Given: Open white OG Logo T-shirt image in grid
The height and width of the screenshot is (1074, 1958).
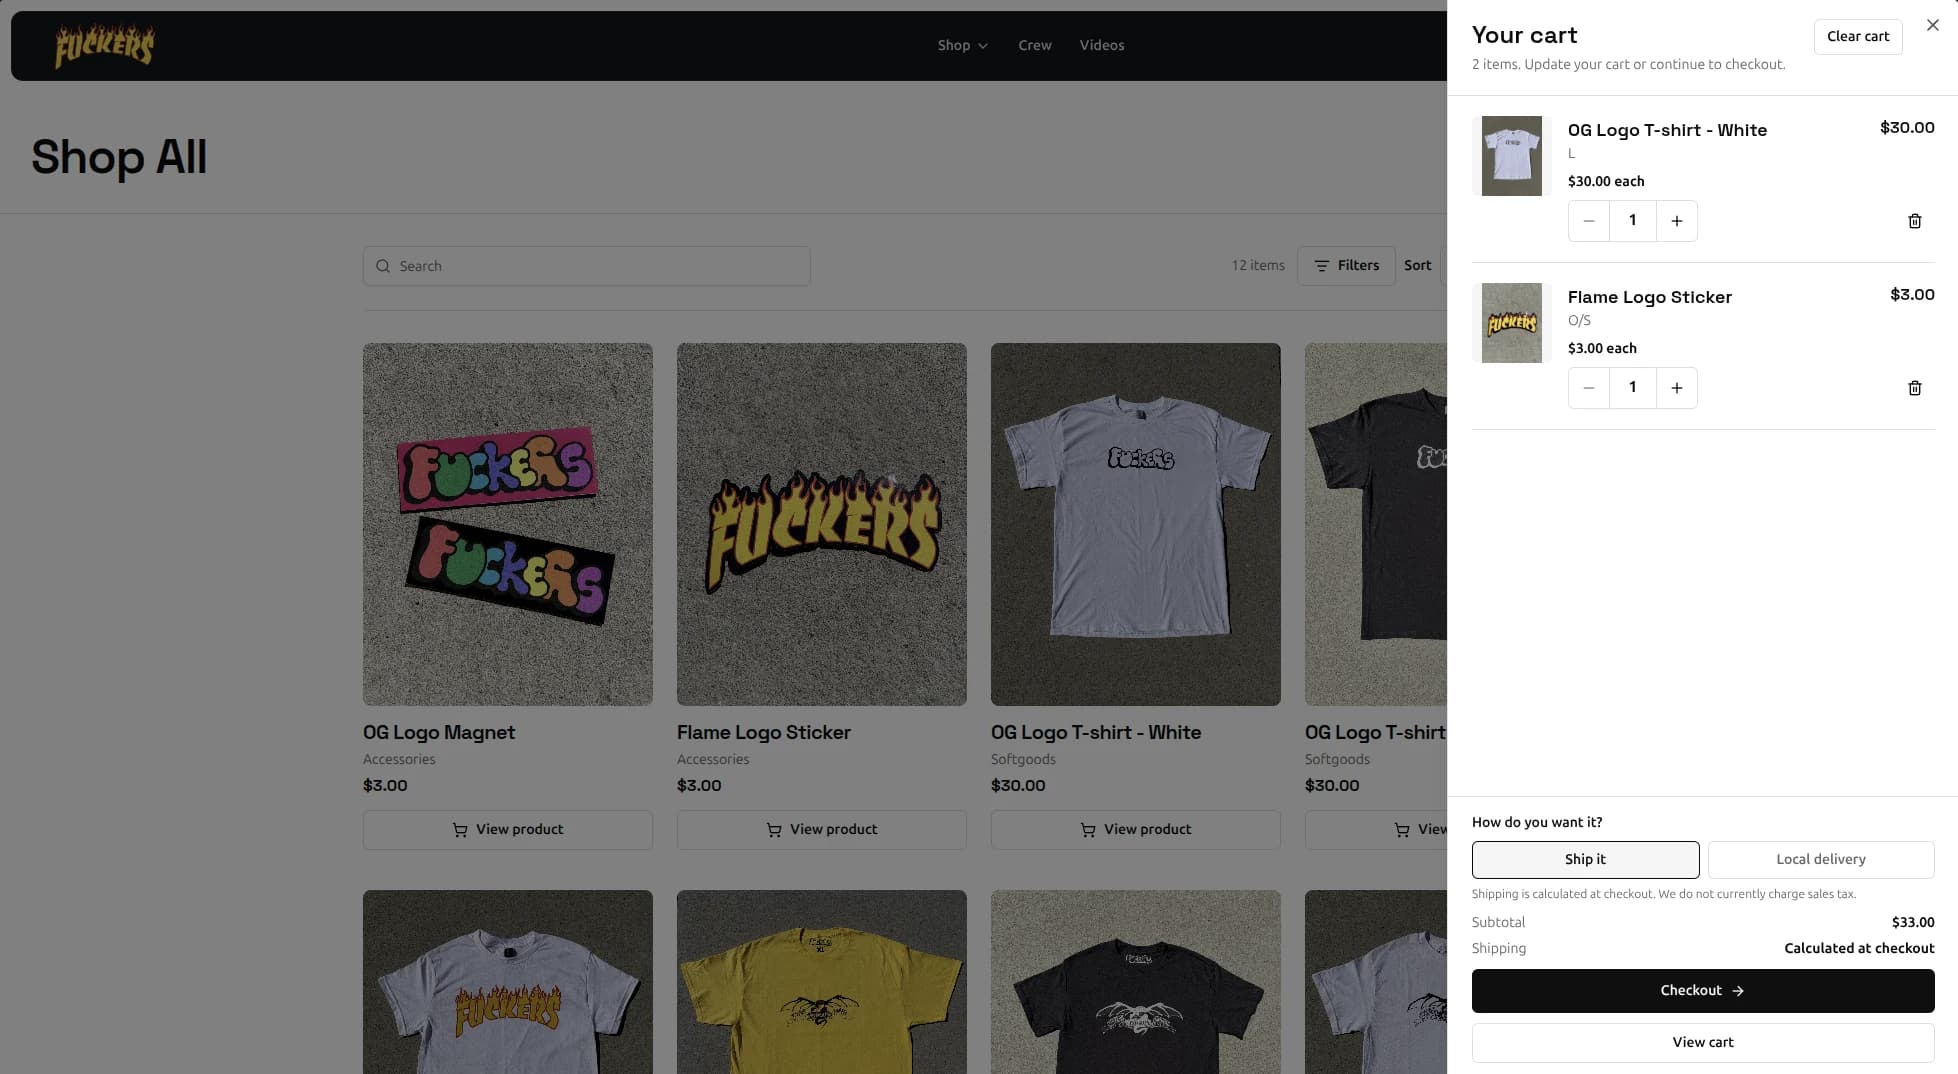Looking at the screenshot, I should (x=1135, y=524).
